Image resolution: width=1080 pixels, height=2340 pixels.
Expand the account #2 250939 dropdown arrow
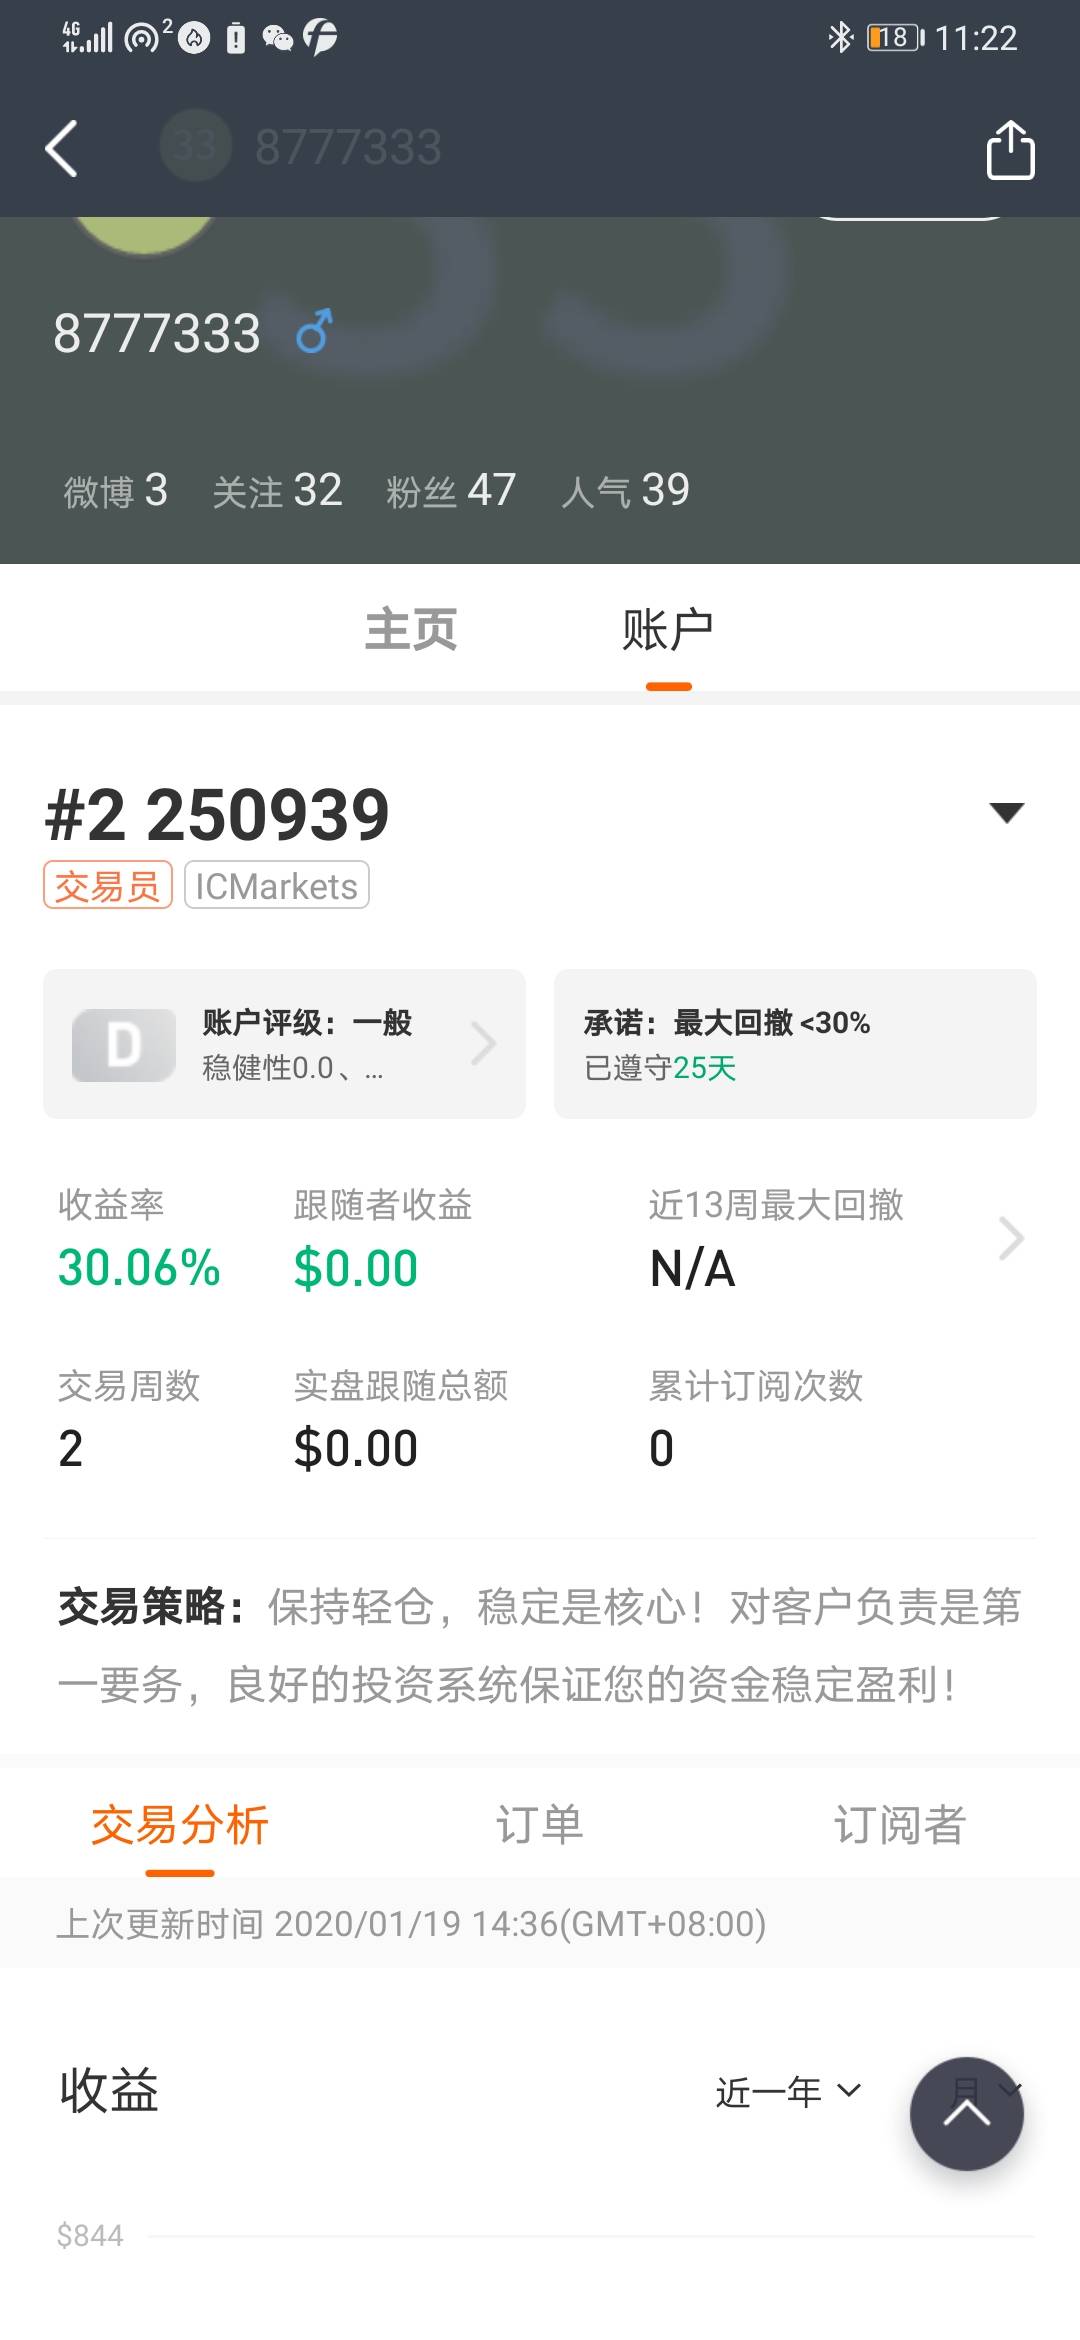[x=1006, y=812]
